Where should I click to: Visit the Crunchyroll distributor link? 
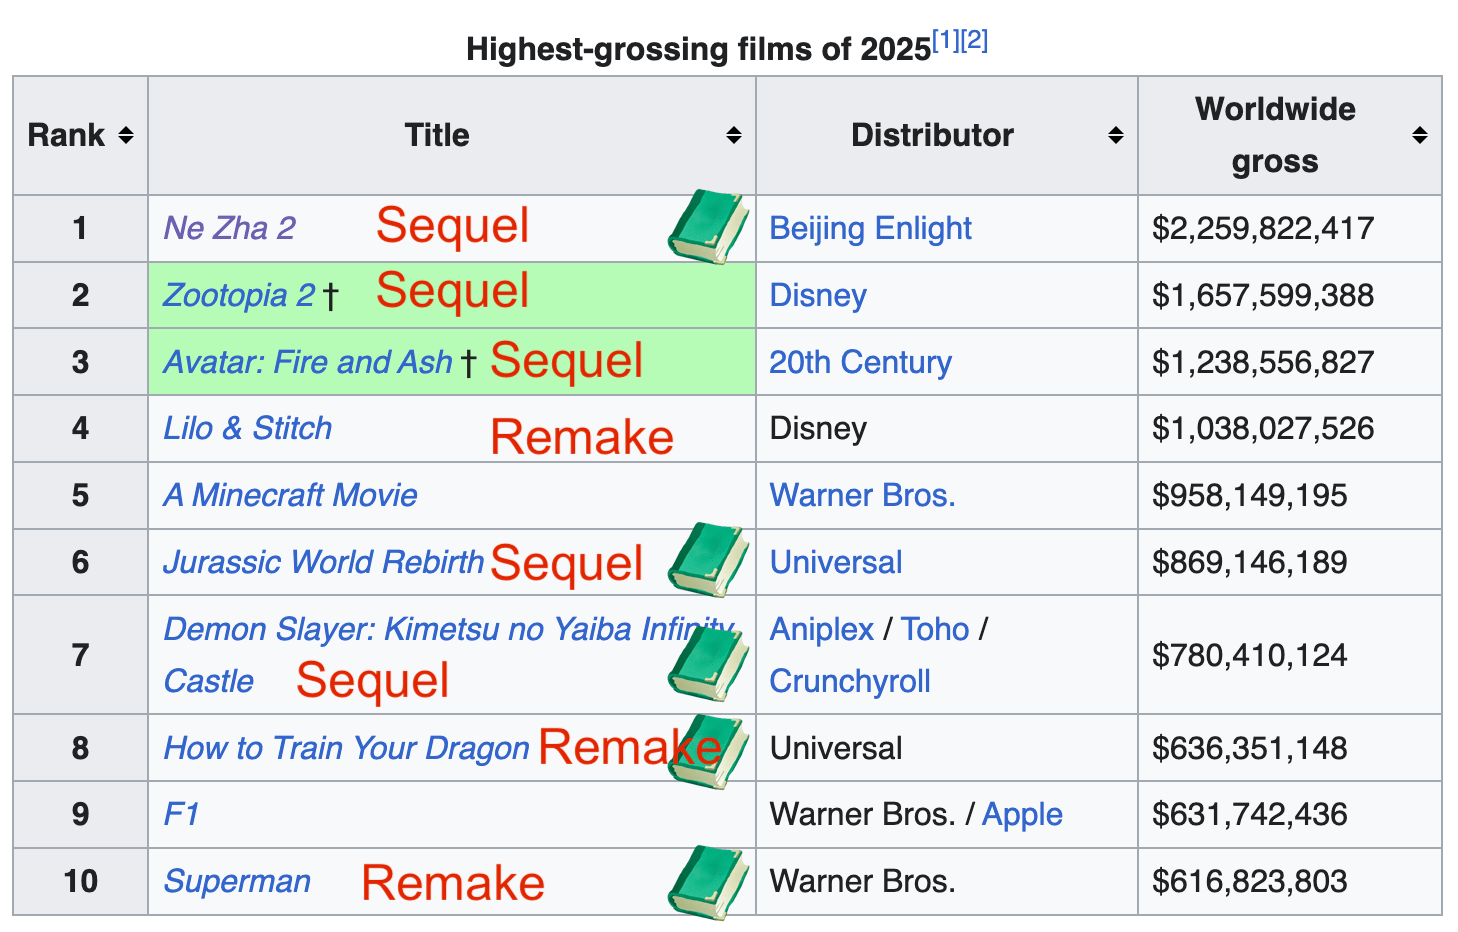pos(850,681)
